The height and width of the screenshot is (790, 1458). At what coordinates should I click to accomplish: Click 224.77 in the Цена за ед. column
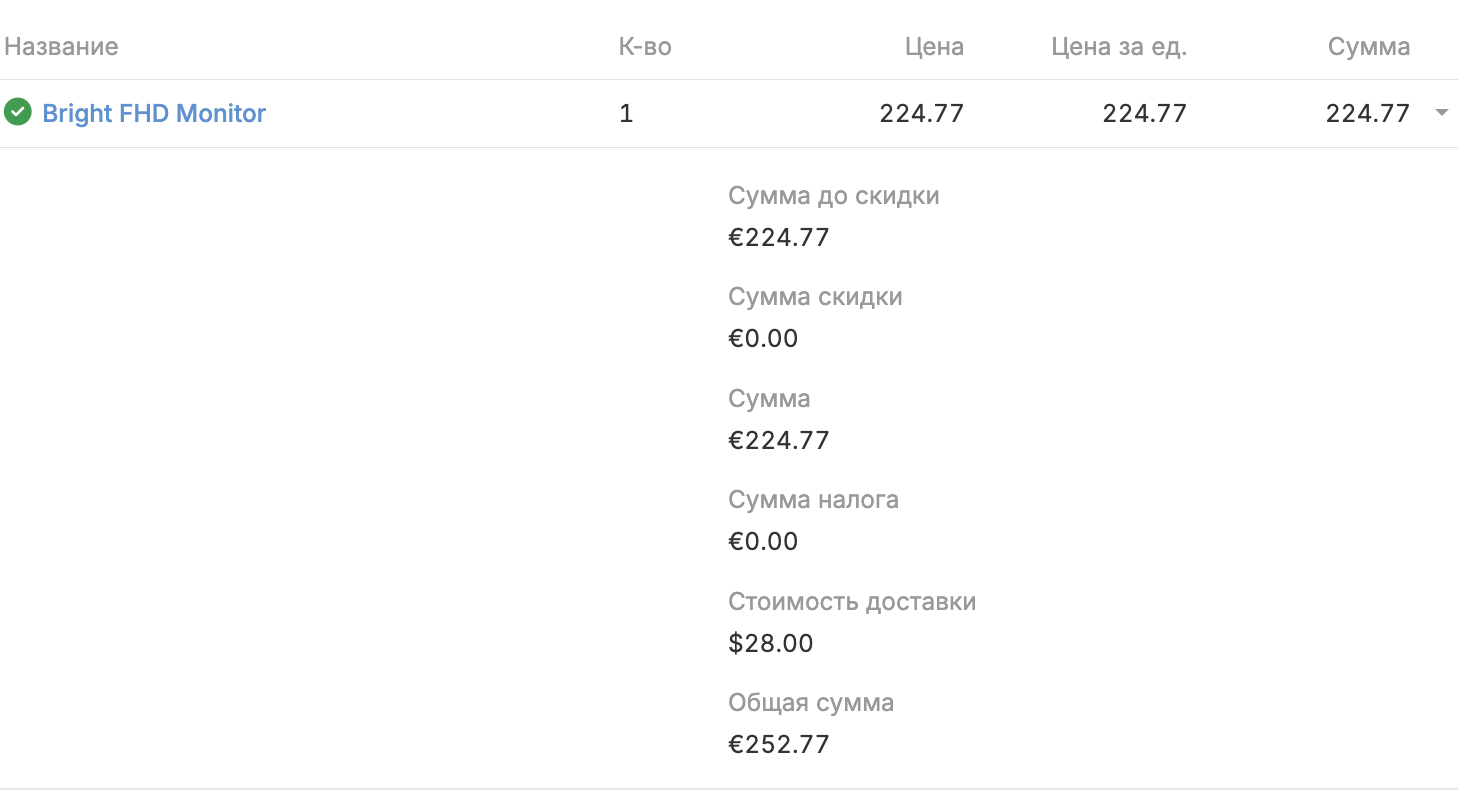[x=1144, y=113]
